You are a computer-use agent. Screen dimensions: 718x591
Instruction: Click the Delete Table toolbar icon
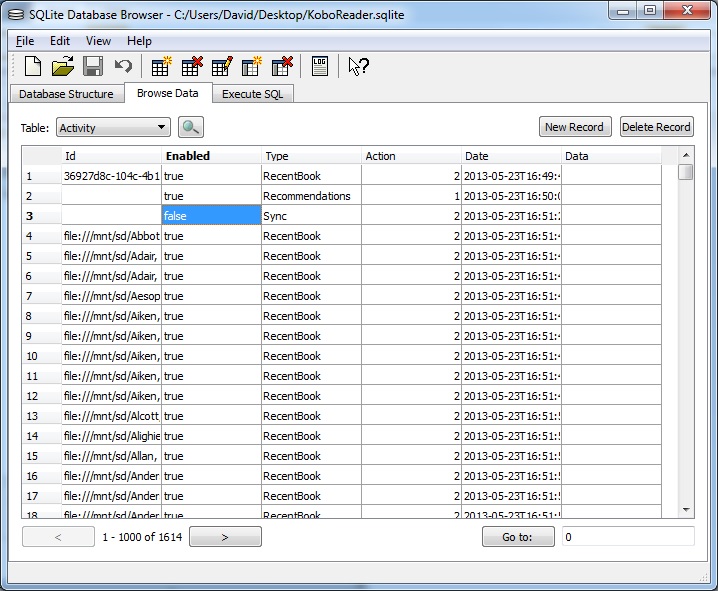coord(192,66)
